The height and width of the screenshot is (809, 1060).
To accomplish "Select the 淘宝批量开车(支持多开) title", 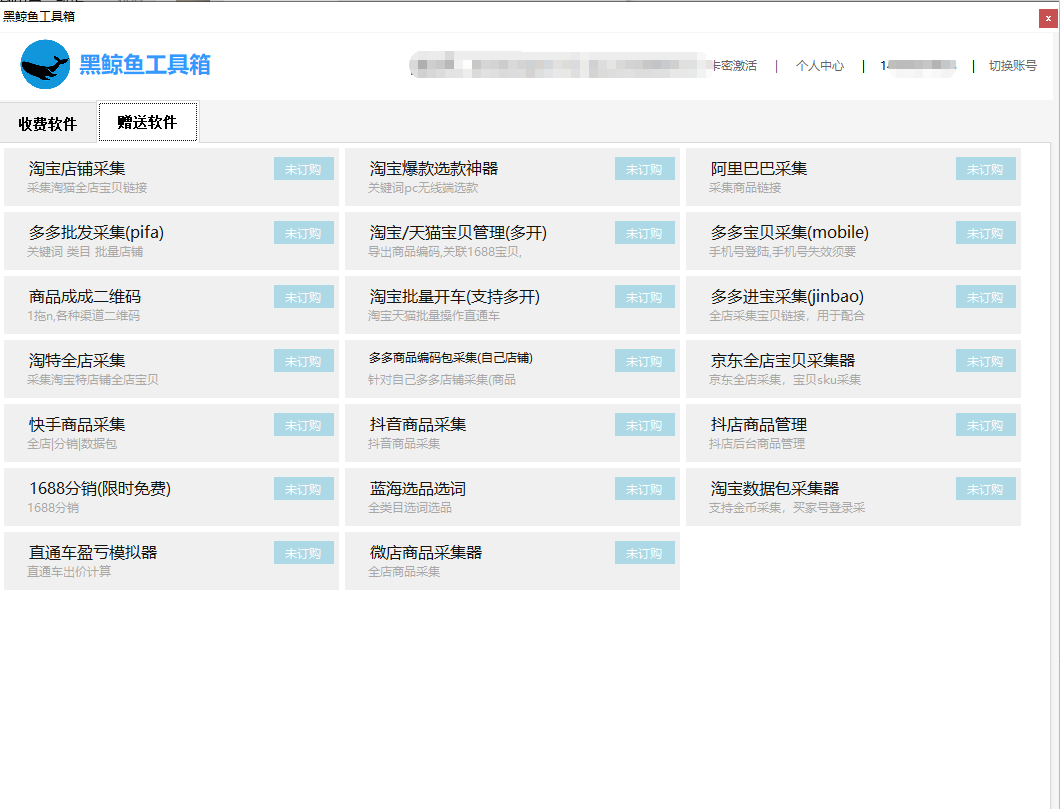I will click(455, 296).
